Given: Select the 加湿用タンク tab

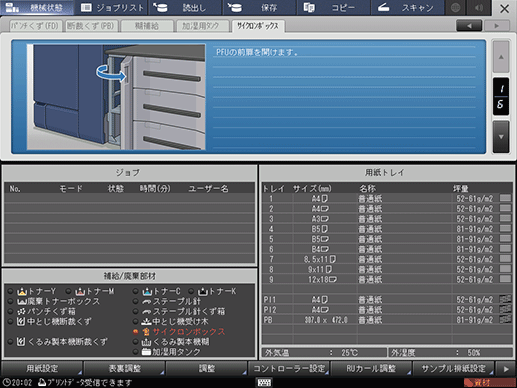Looking at the screenshot, I should (x=202, y=26).
